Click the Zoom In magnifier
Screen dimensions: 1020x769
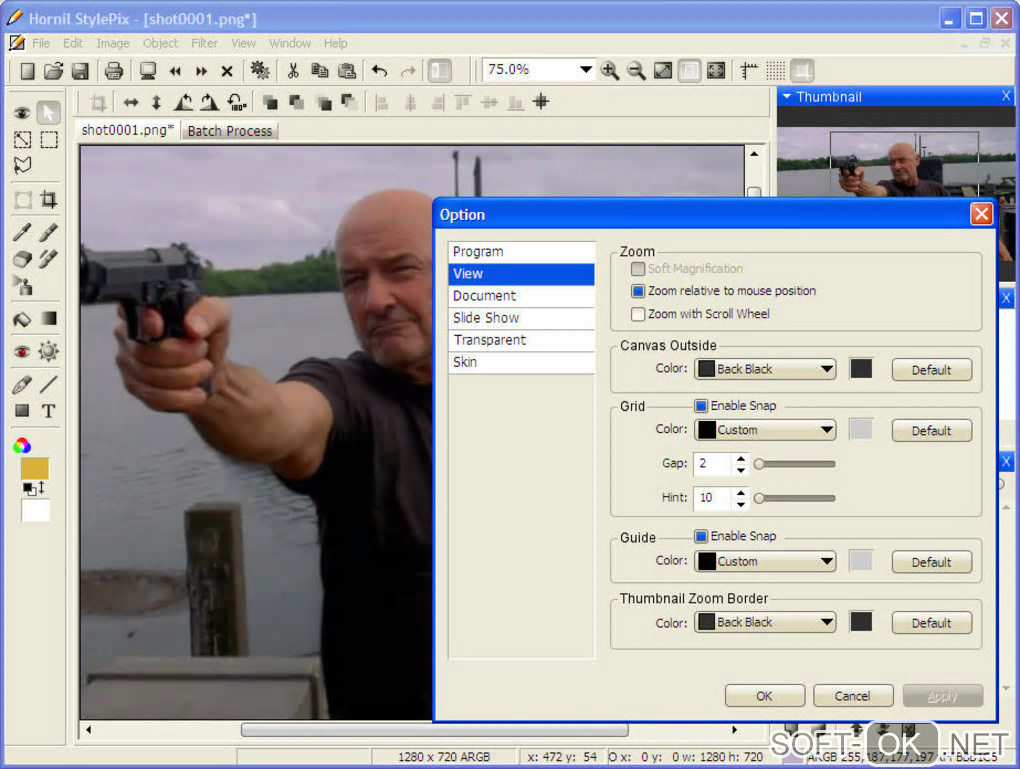[x=610, y=70]
